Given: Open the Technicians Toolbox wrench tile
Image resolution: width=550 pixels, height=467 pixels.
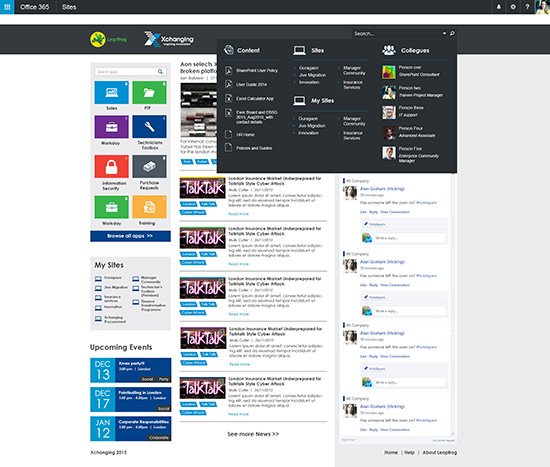Looking at the screenshot, I should point(149,127).
